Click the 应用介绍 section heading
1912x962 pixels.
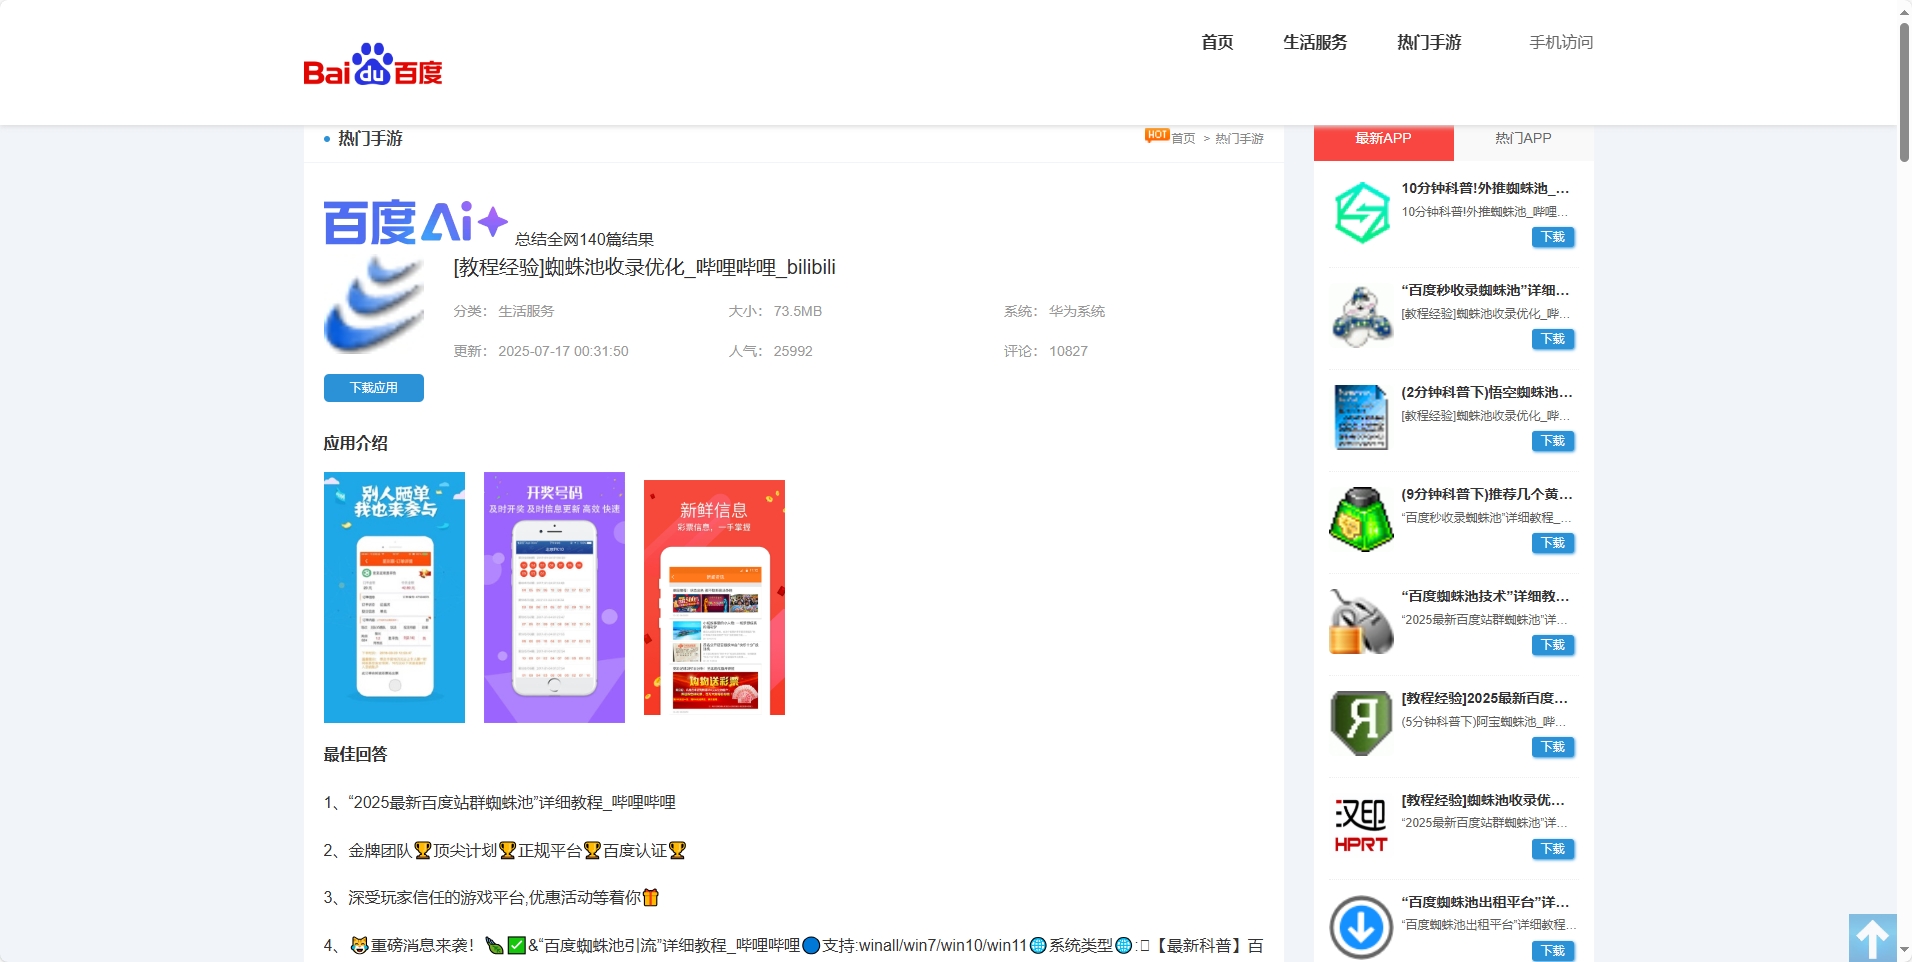(355, 443)
